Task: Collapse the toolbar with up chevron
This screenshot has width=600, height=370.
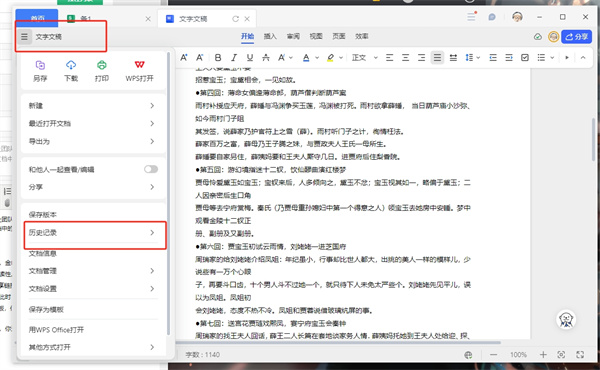Action: (583, 57)
